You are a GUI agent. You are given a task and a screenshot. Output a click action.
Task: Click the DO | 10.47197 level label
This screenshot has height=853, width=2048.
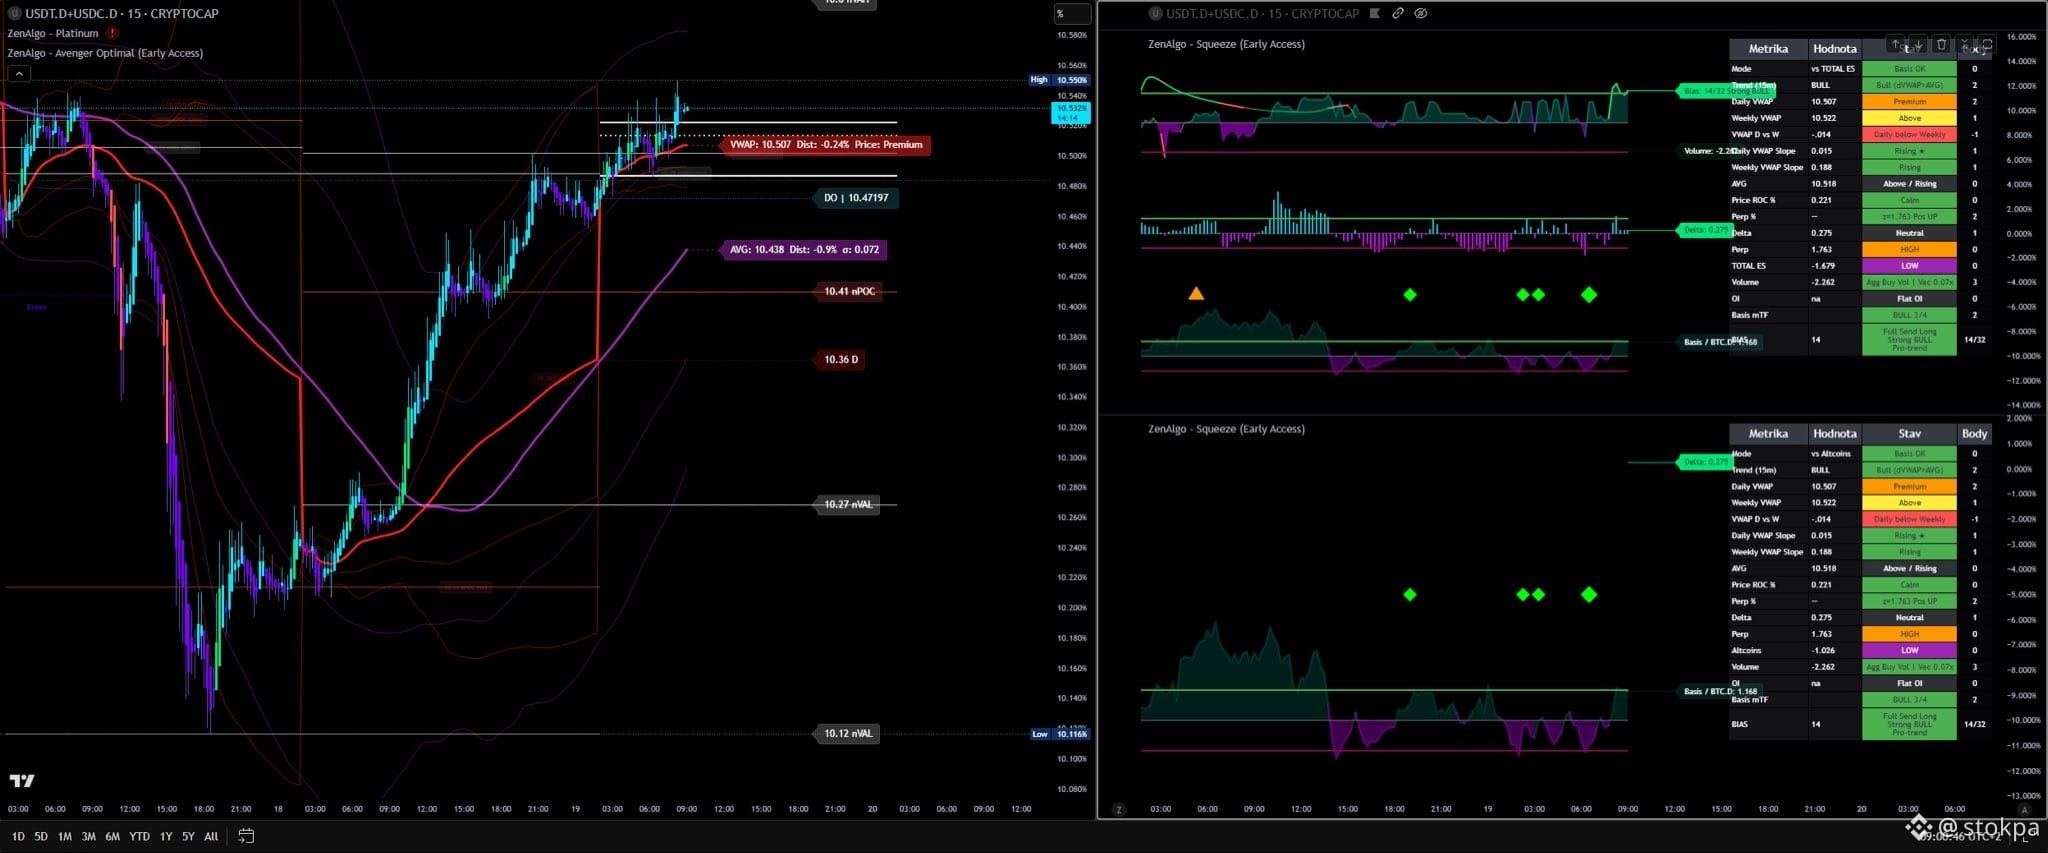coord(856,198)
